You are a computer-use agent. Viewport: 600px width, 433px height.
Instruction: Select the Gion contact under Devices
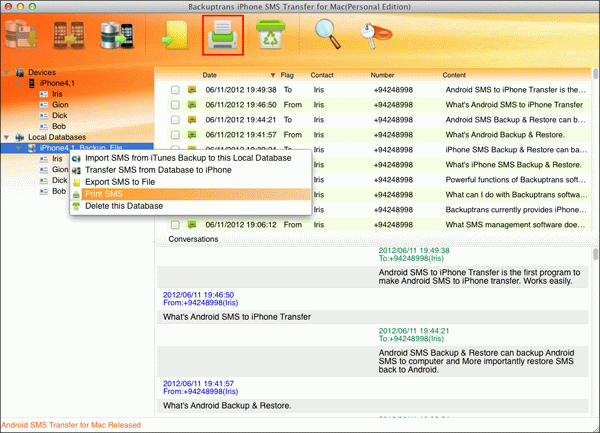(60, 105)
